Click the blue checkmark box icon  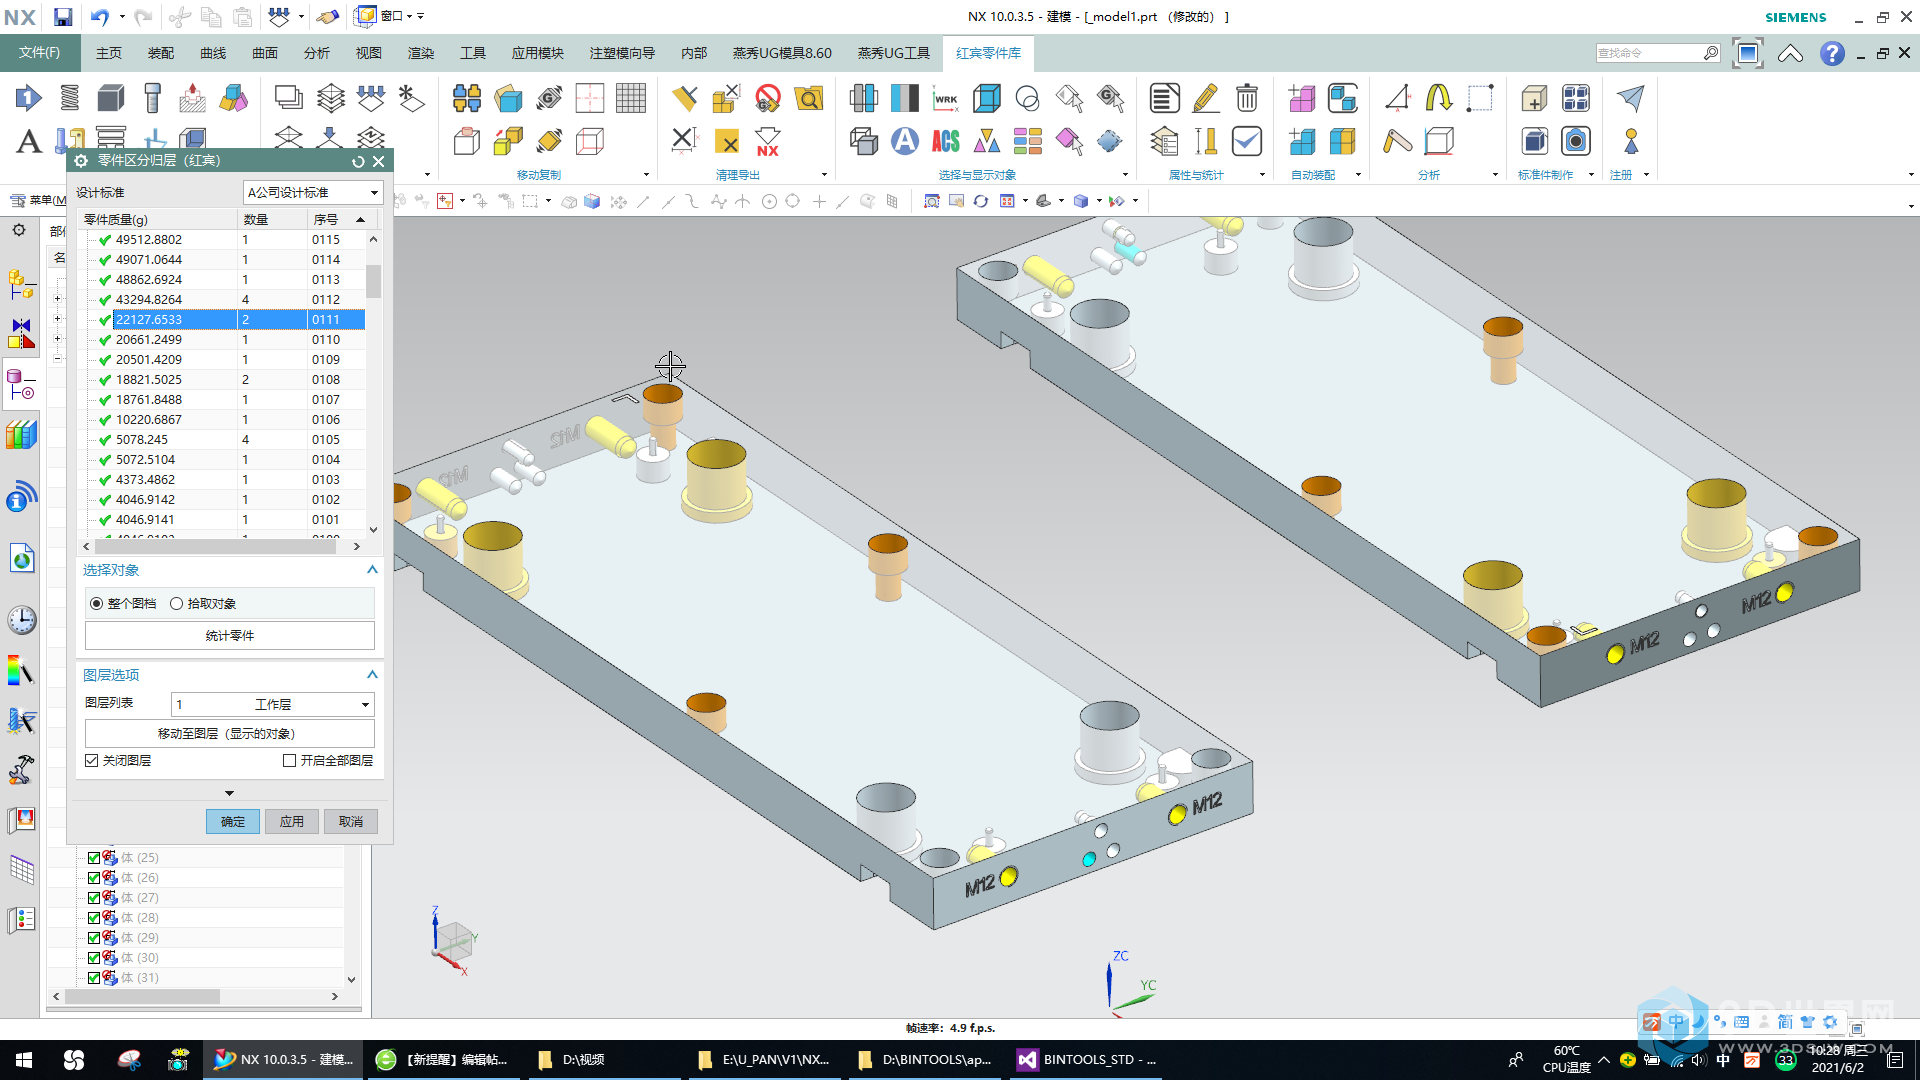(x=1247, y=141)
